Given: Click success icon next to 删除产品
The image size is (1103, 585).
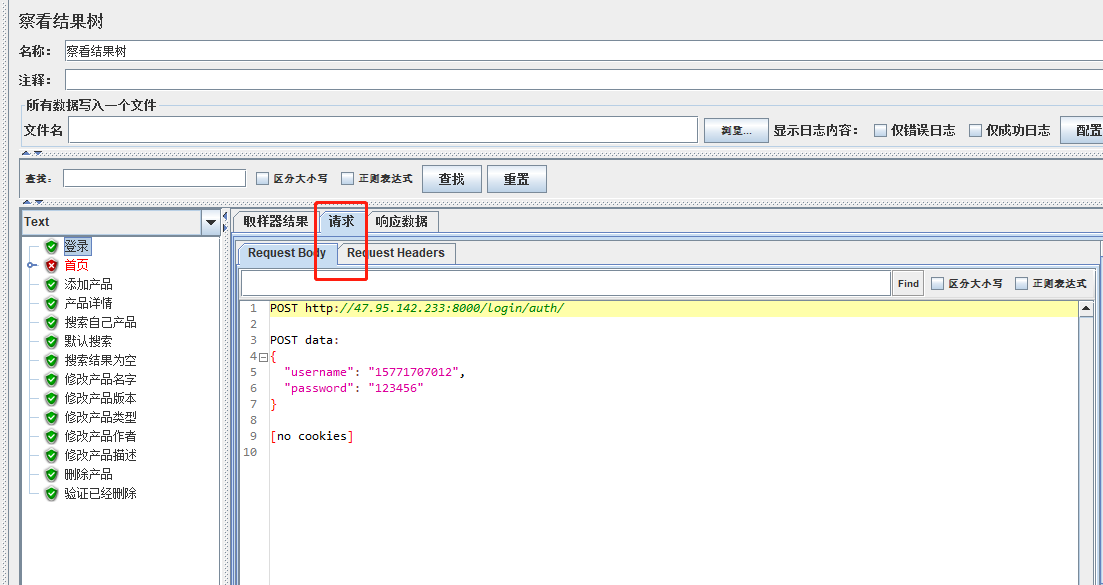Looking at the screenshot, I should coord(51,475).
